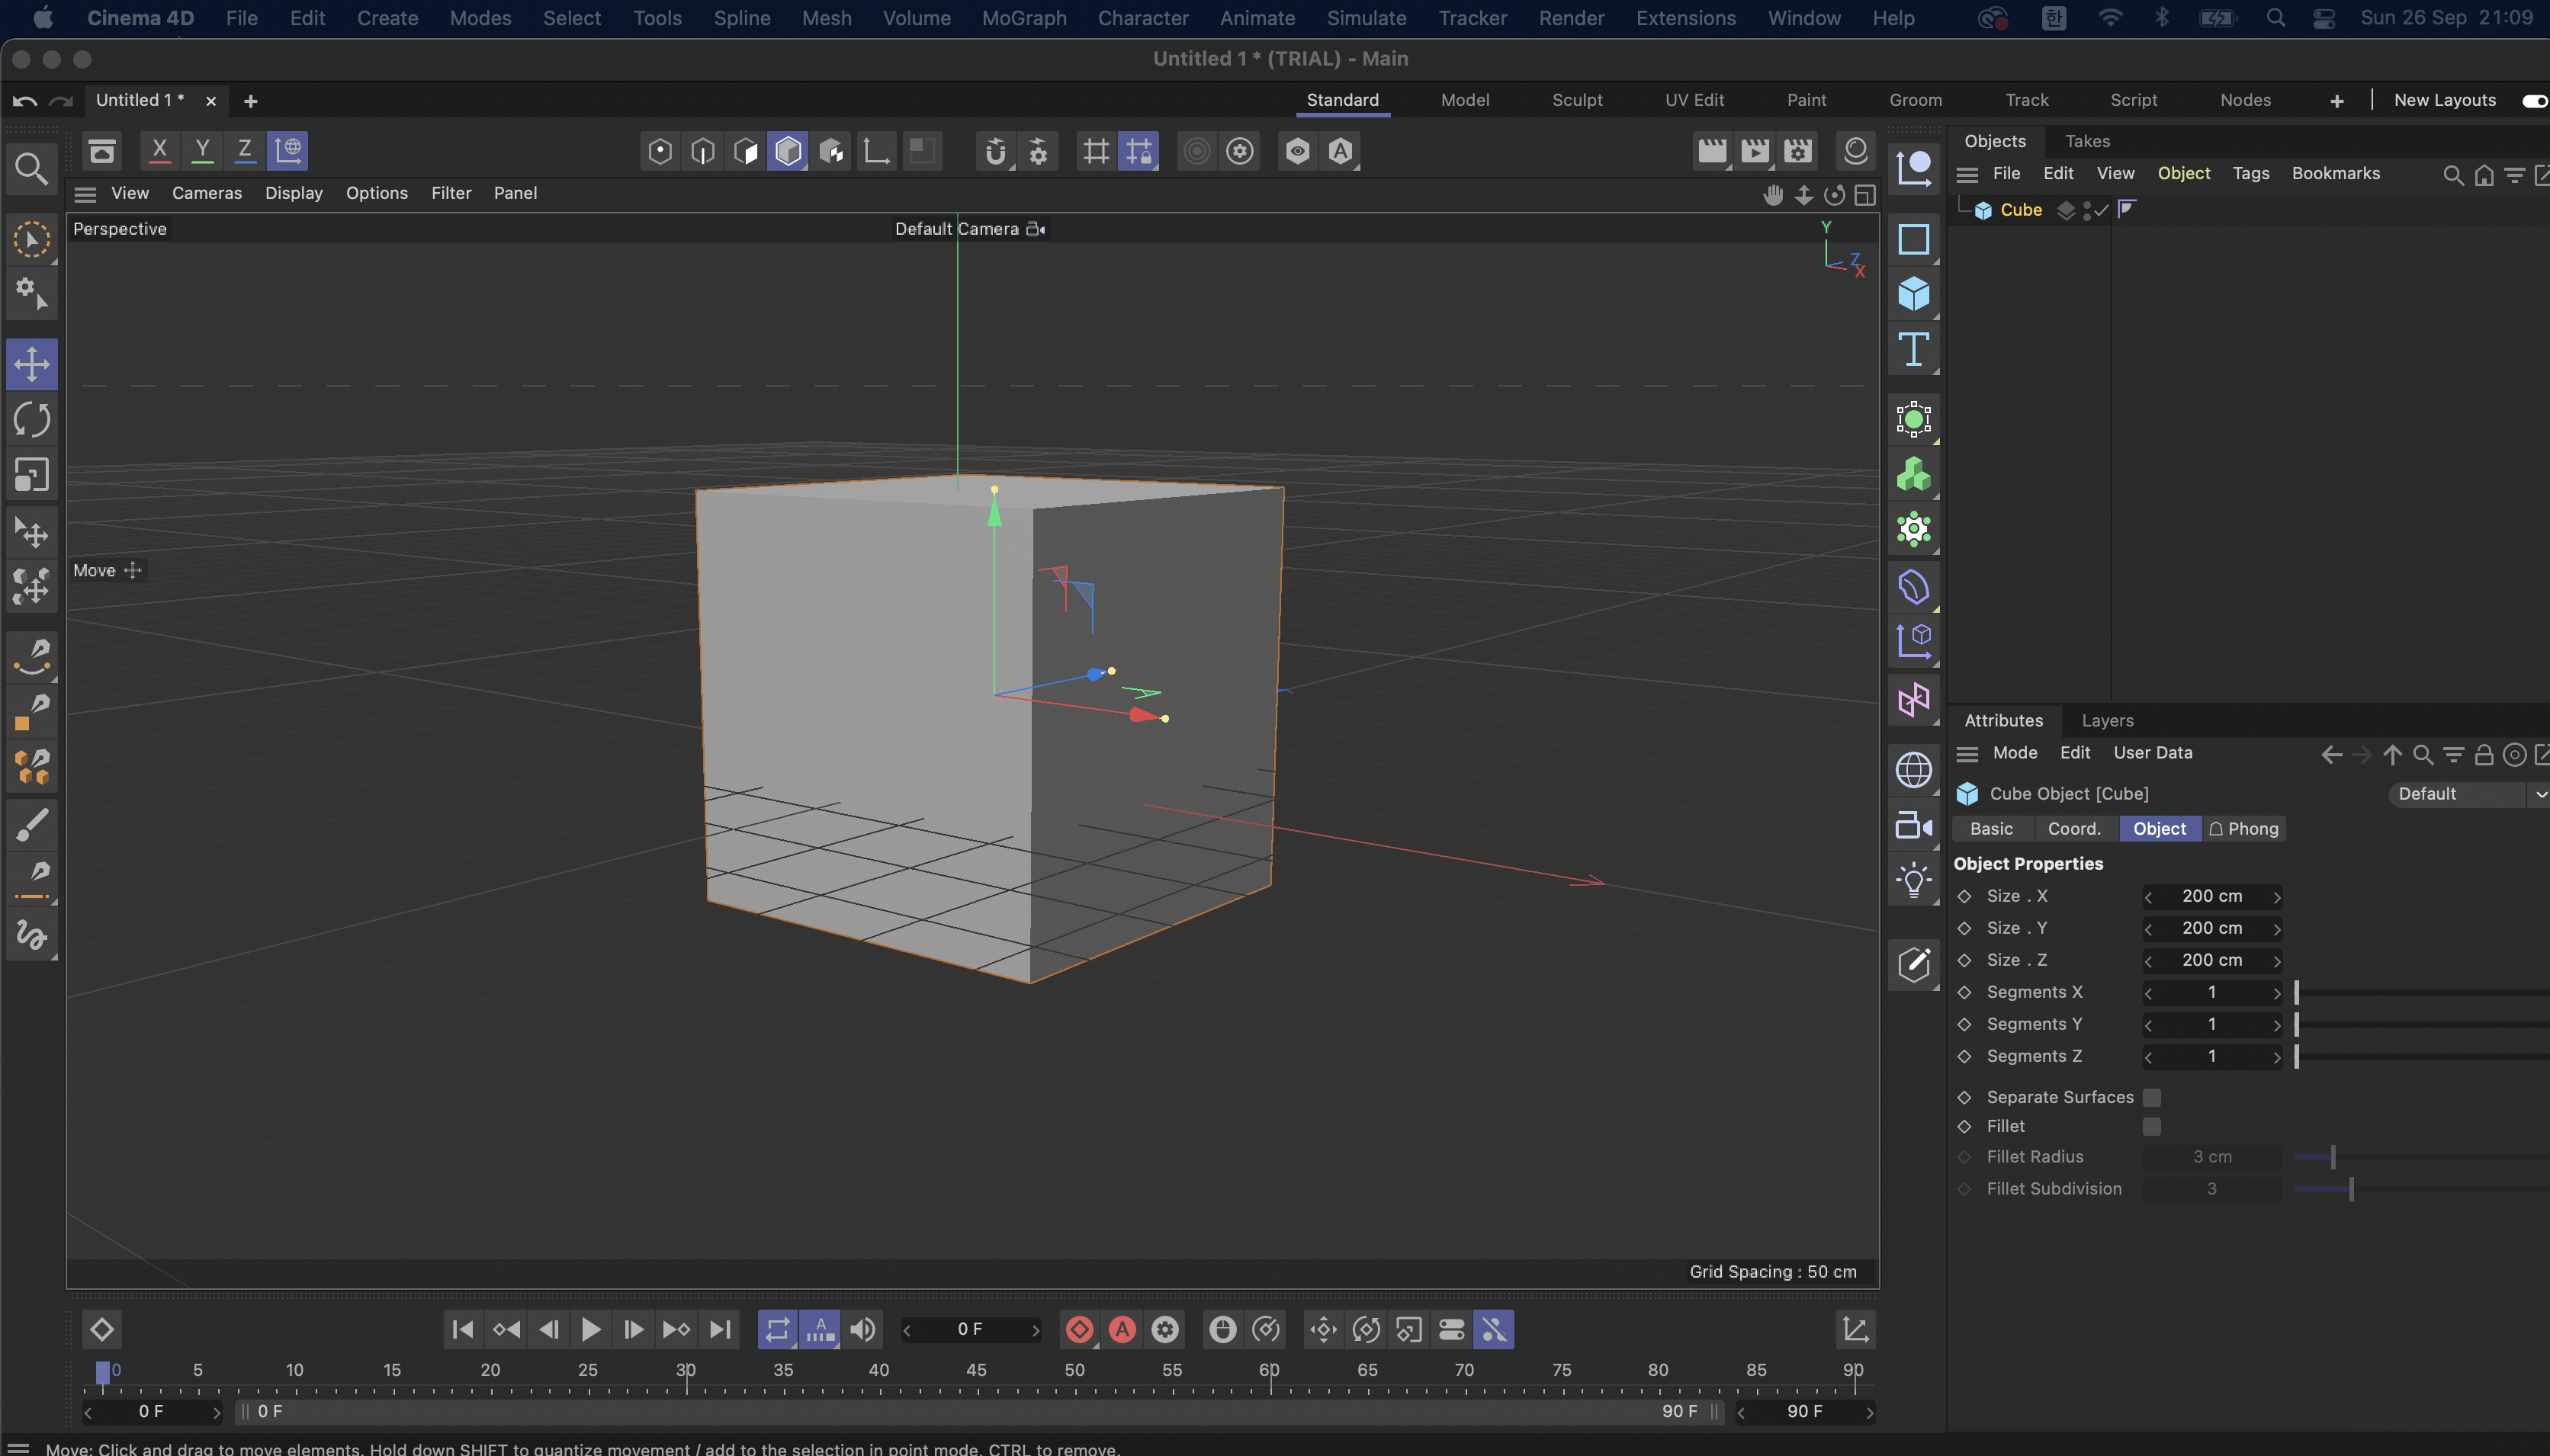The image size is (2550, 1456).
Task: Enable the Separate Surfaces checkbox
Action: click(2152, 1098)
